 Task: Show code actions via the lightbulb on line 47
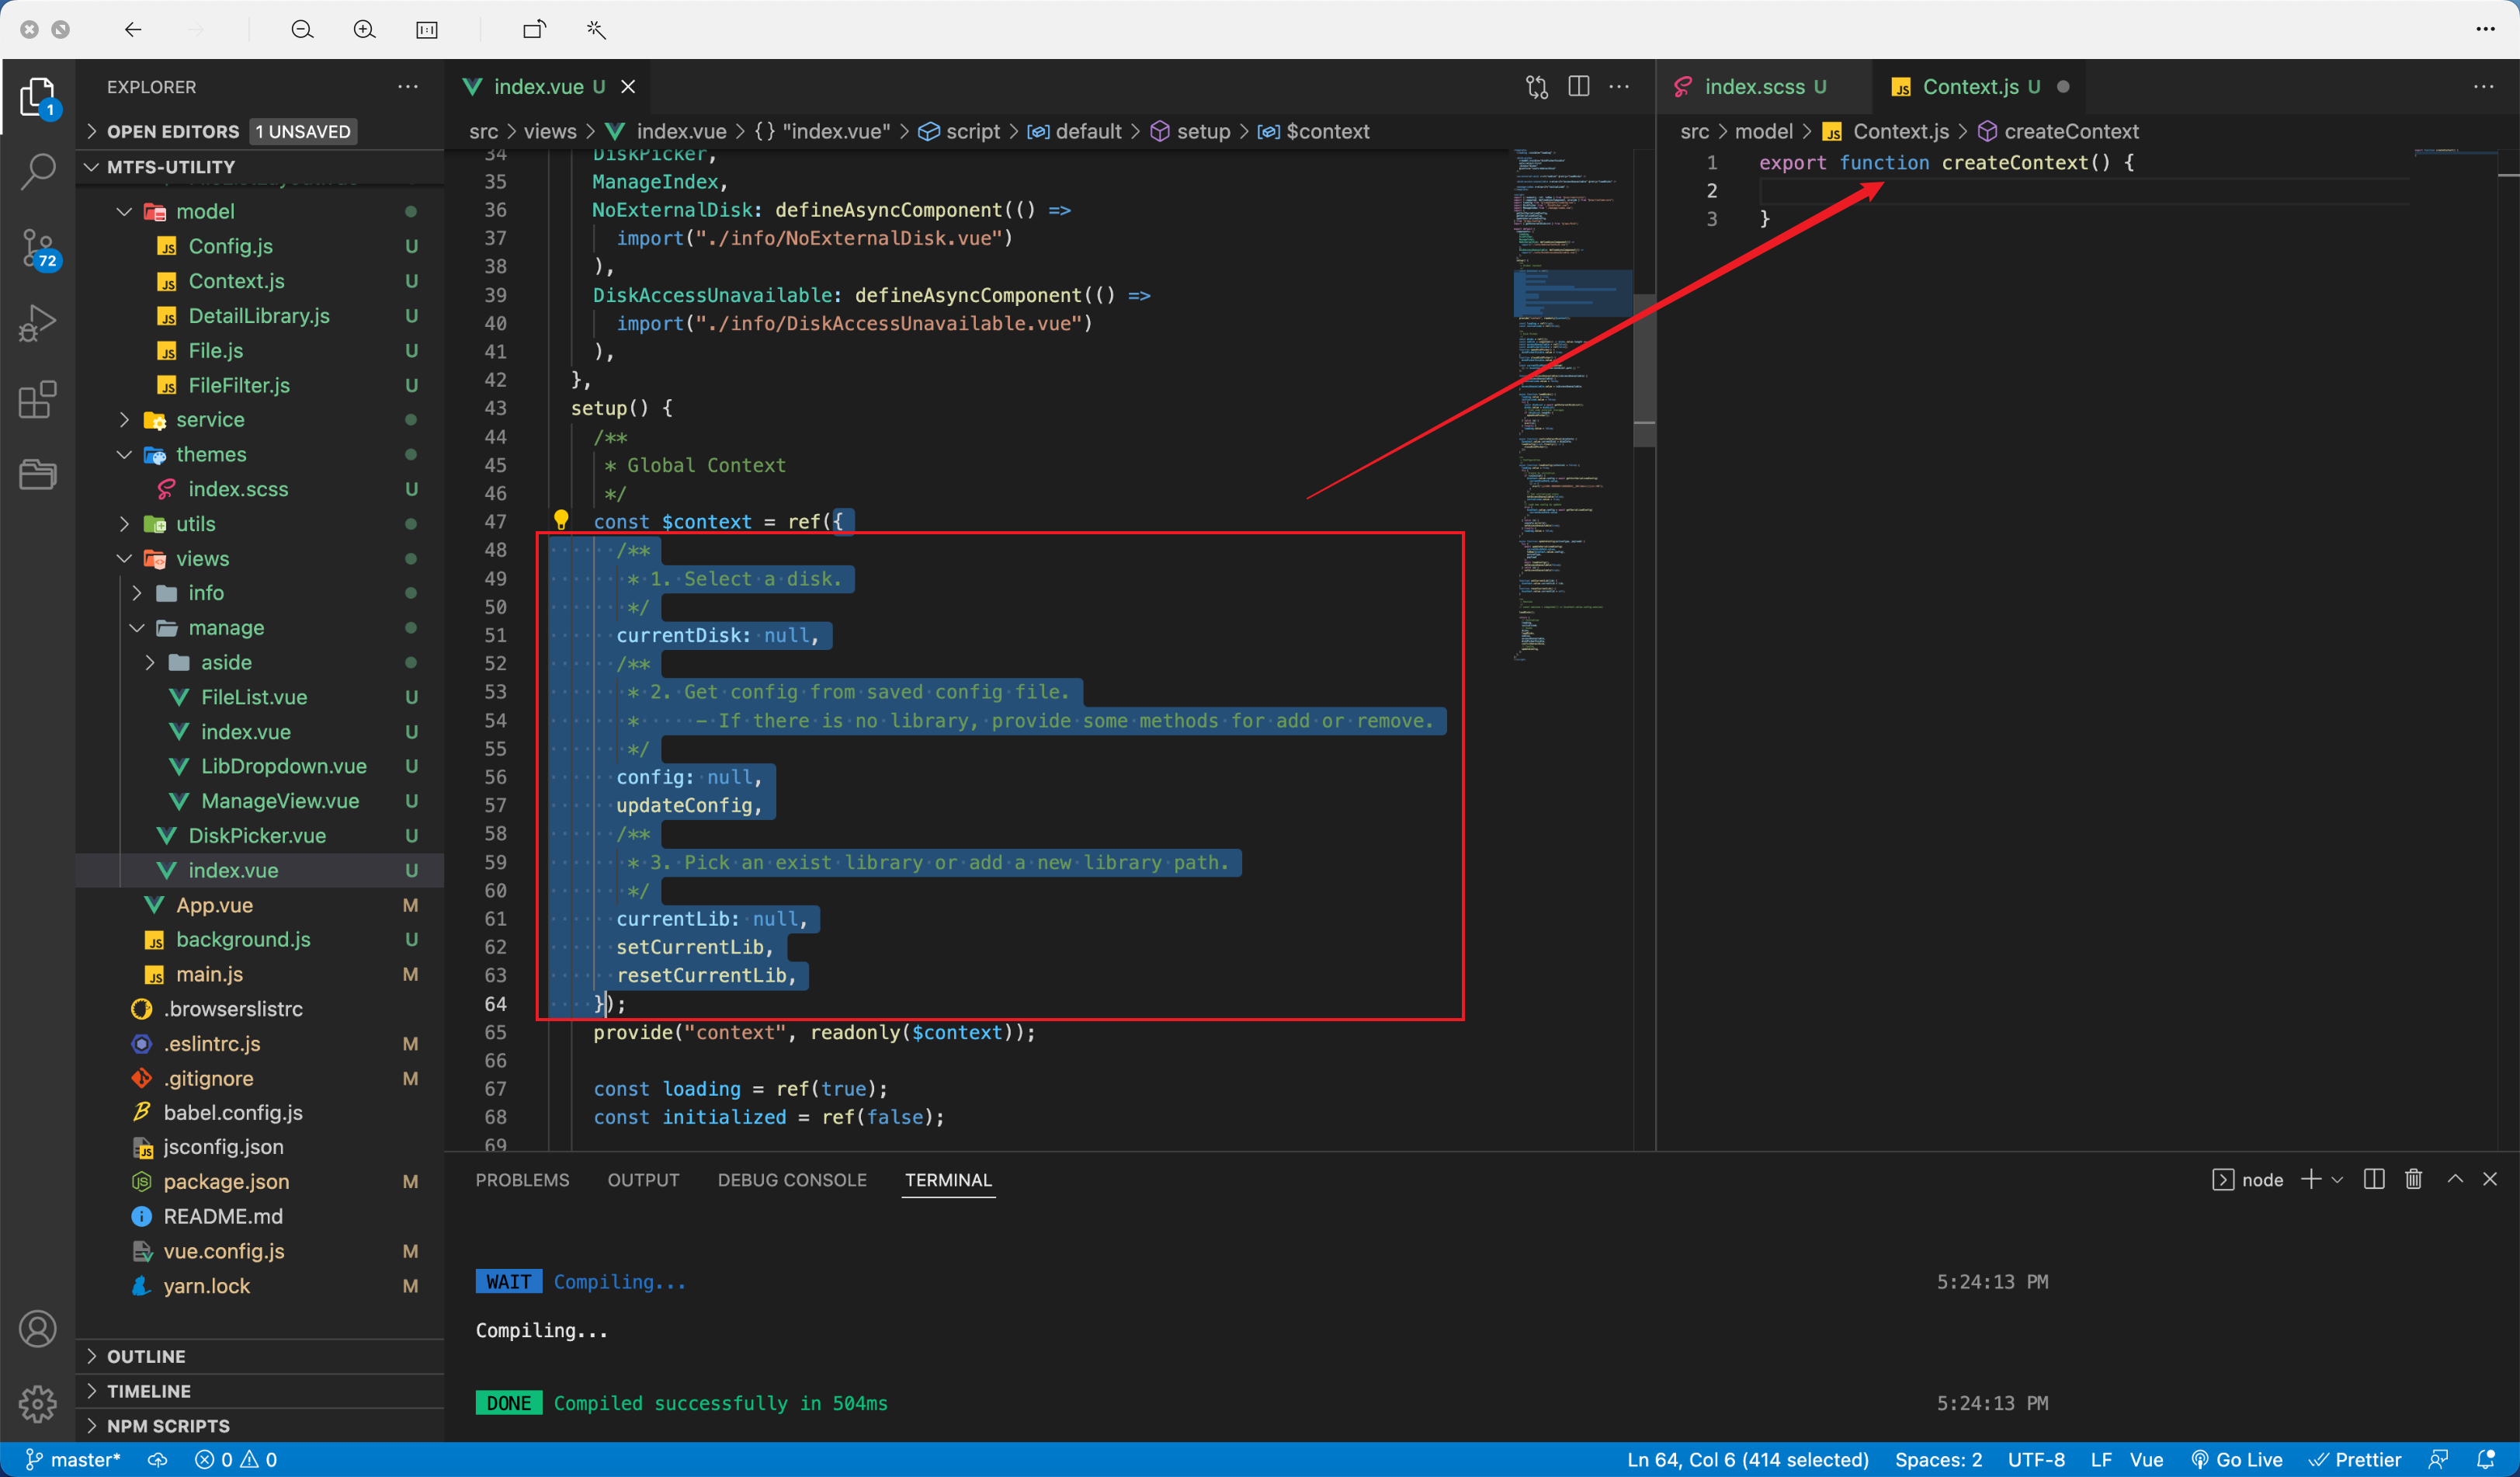[x=561, y=520]
